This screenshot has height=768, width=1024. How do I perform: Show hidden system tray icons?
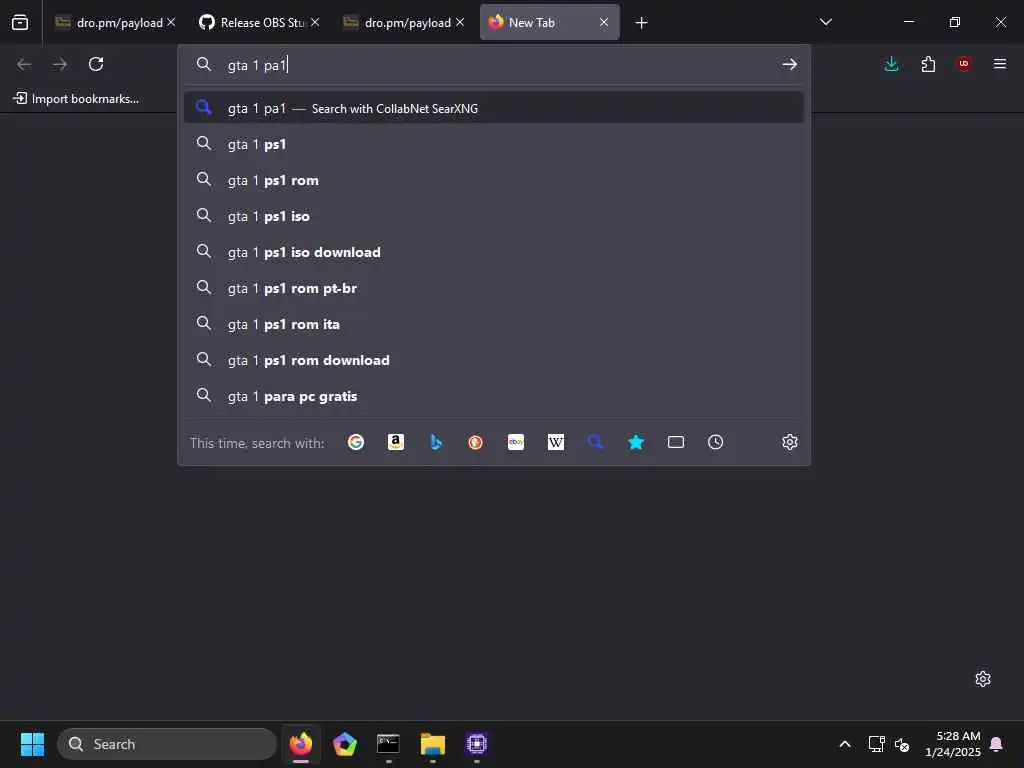click(x=844, y=744)
